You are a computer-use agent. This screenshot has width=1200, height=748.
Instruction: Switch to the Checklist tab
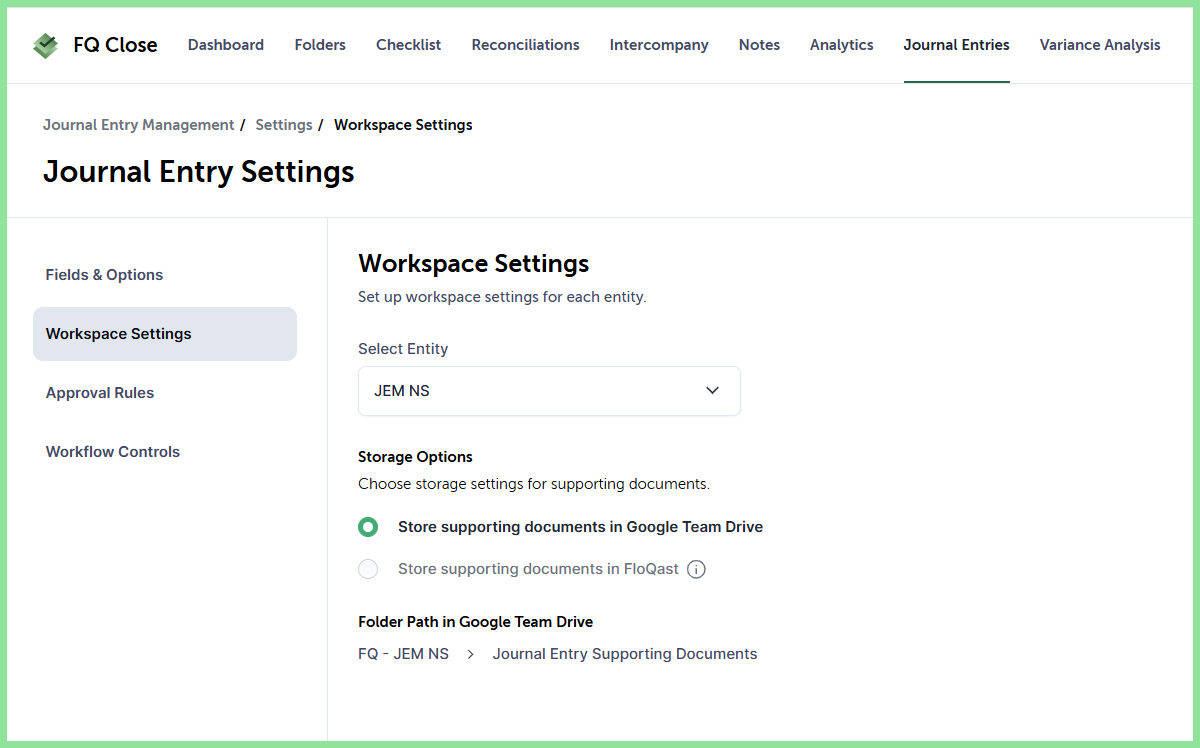409,45
